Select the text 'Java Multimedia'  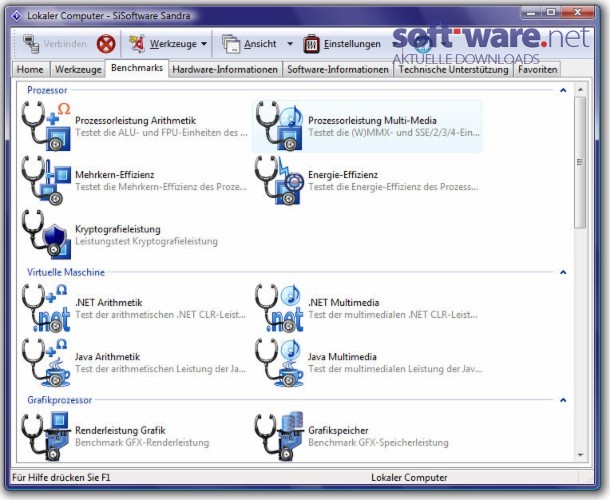342,357
